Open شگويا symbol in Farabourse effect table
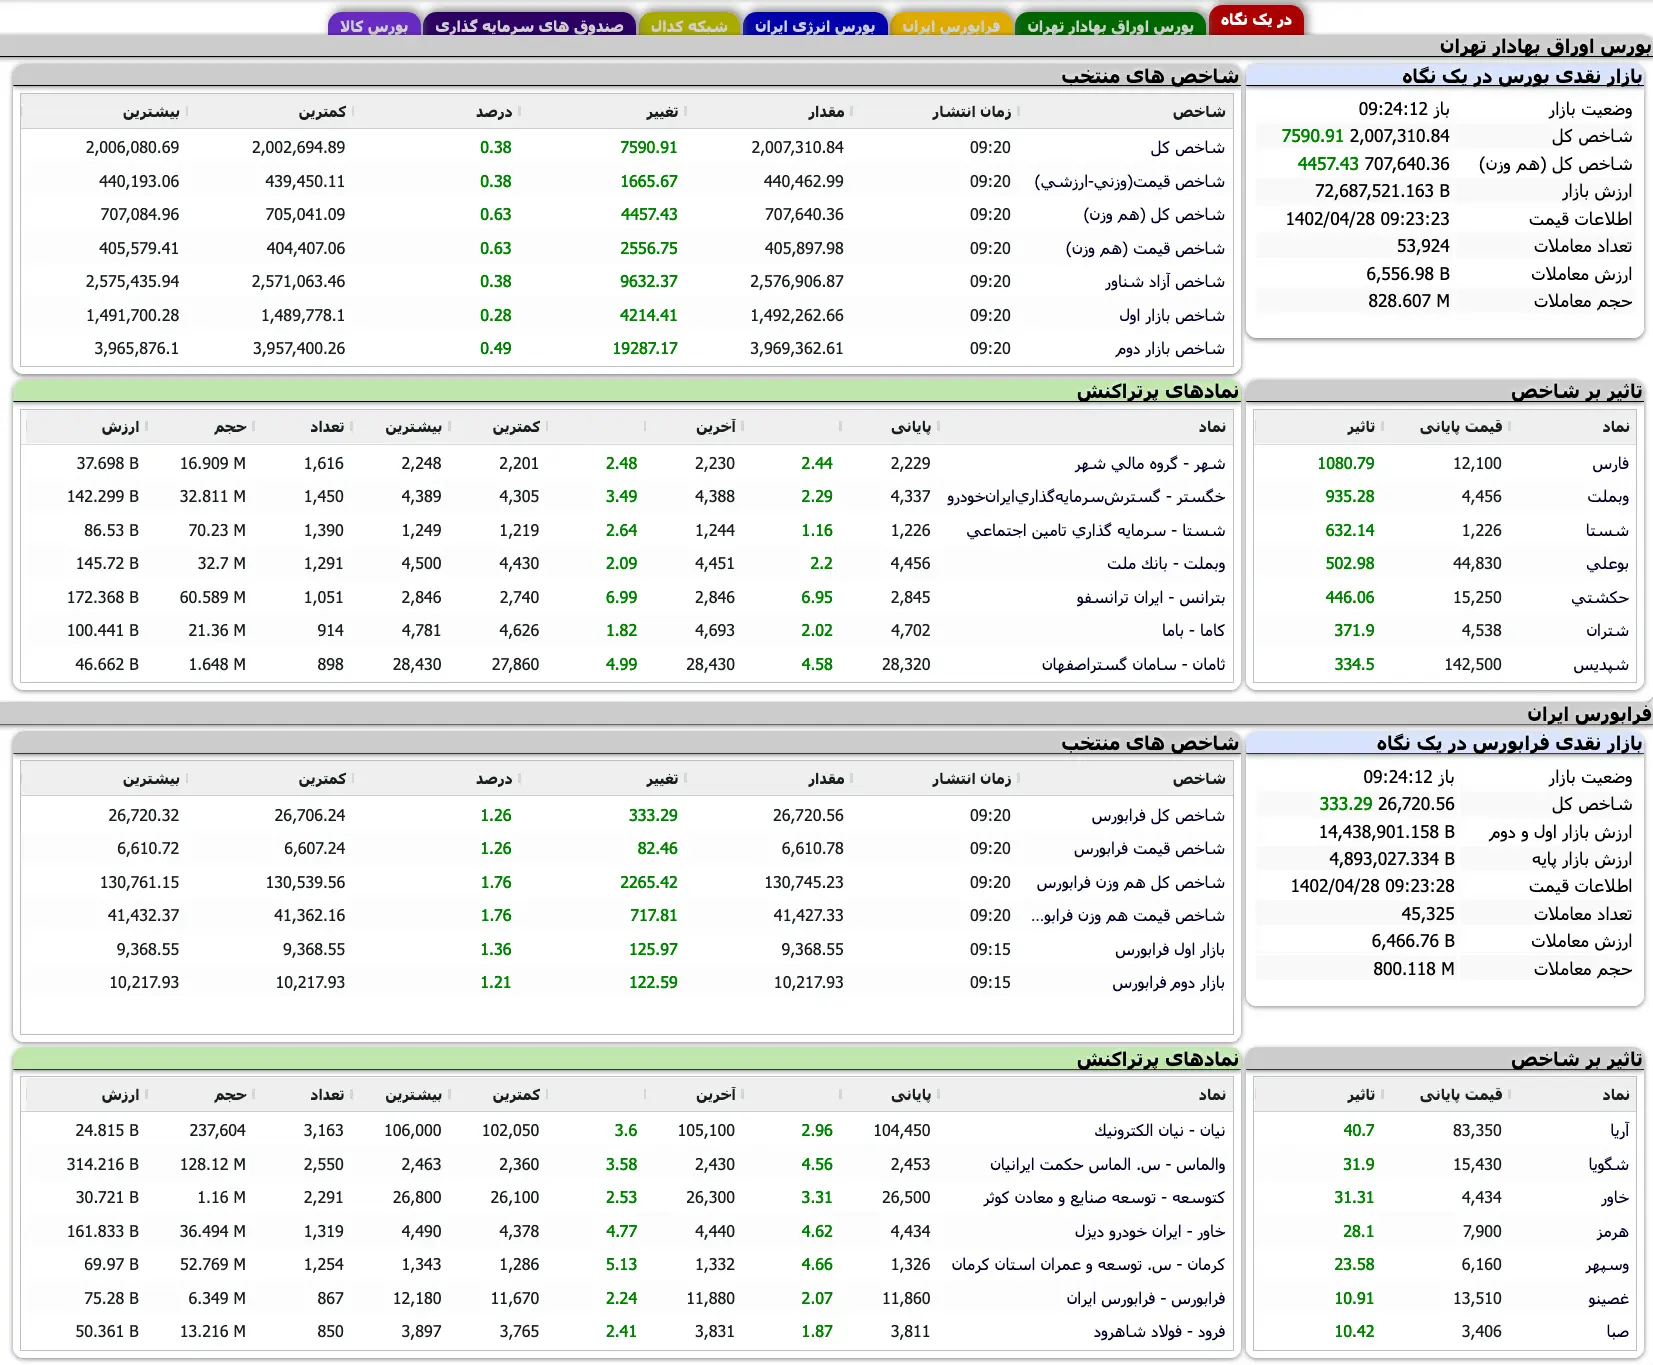This screenshot has width=1653, height=1365. pyautogui.click(x=1608, y=1164)
